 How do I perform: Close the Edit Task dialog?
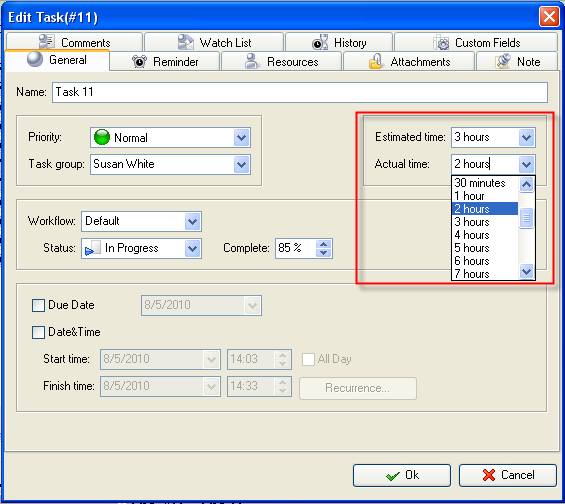(x=549, y=17)
